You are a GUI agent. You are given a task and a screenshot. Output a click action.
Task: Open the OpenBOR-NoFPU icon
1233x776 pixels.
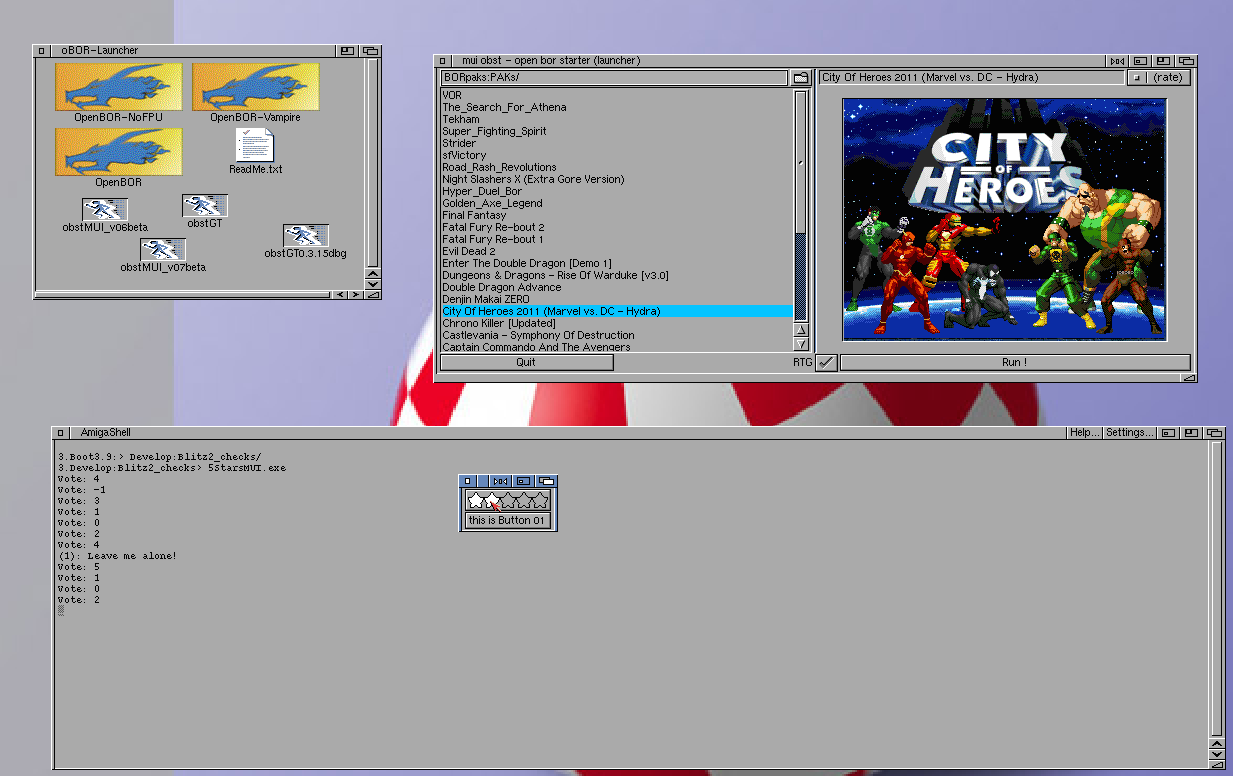pos(118,87)
